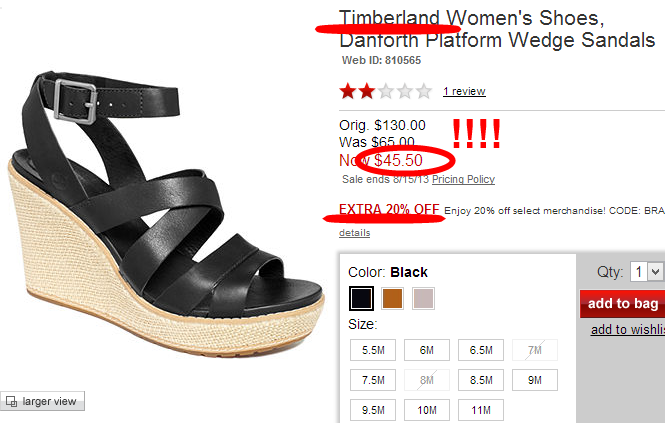This screenshot has height=423, width=665.
Task: Select size 10M
Action: tap(427, 410)
